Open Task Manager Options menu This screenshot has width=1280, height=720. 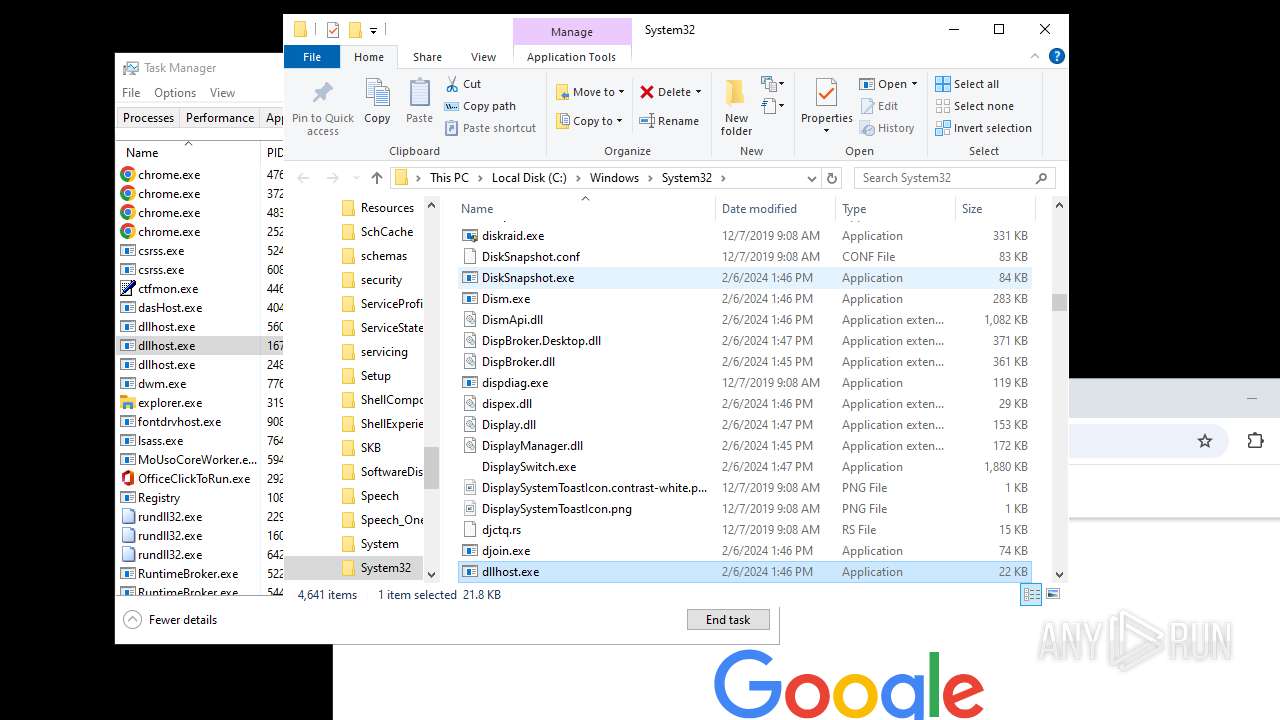click(x=175, y=93)
